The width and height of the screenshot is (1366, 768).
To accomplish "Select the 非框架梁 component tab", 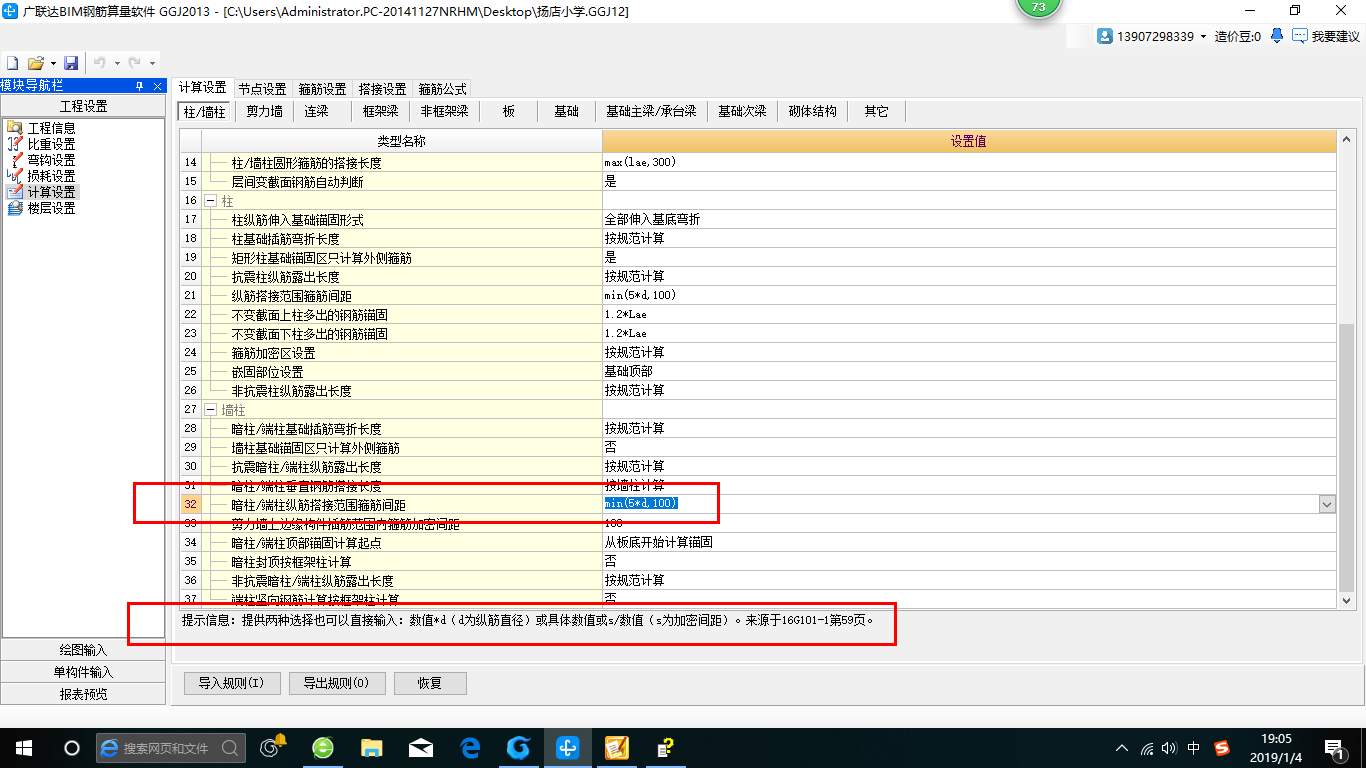I will 445,111.
